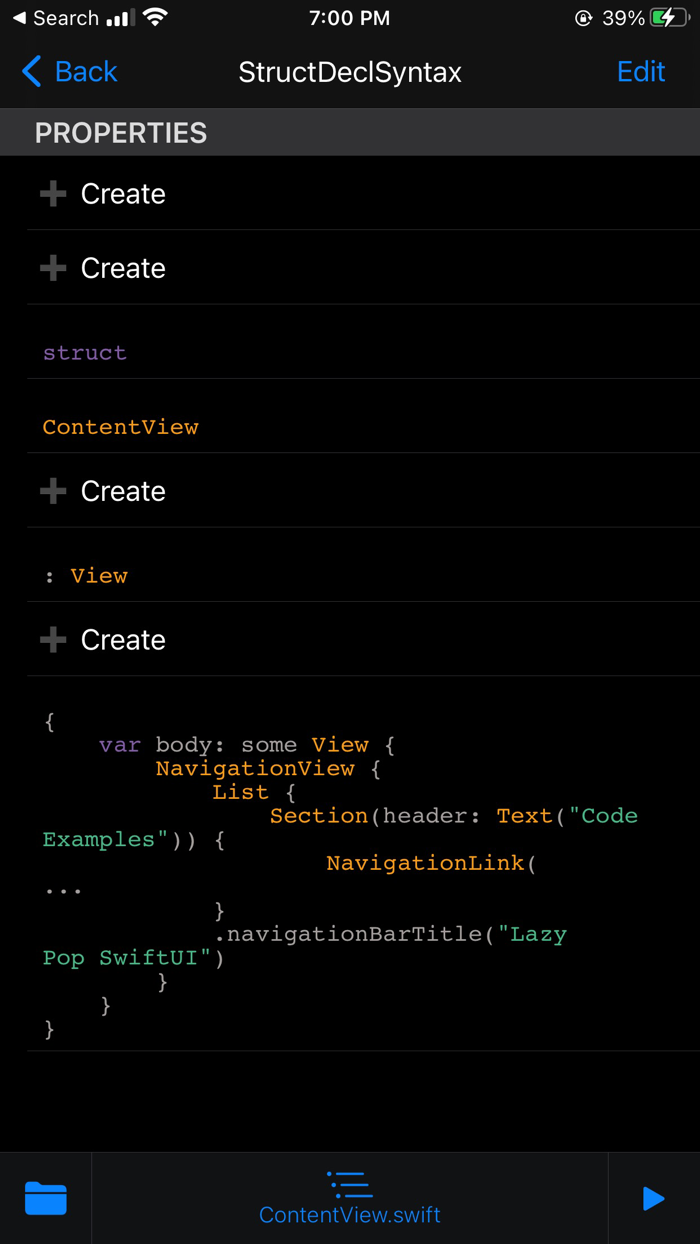Collapse the PROPERTIES section header
The width and height of the screenshot is (700, 1244).
[120, 132]
